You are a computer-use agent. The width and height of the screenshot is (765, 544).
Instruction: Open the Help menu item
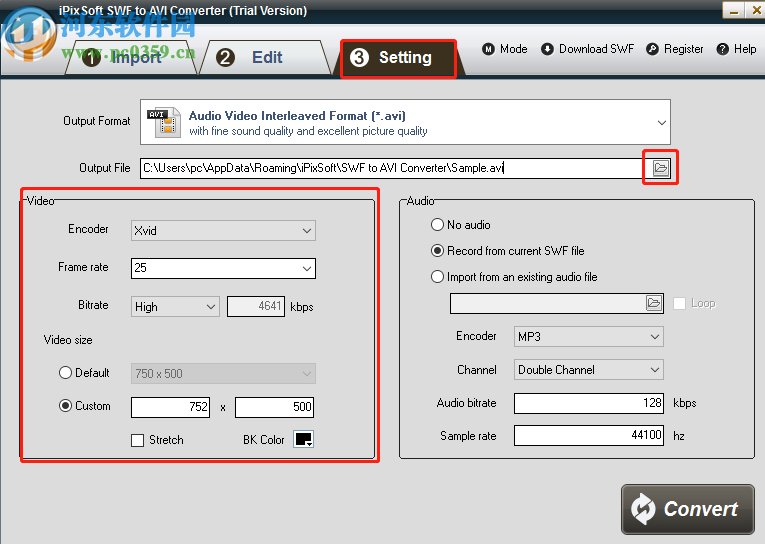tap(737, 49)
